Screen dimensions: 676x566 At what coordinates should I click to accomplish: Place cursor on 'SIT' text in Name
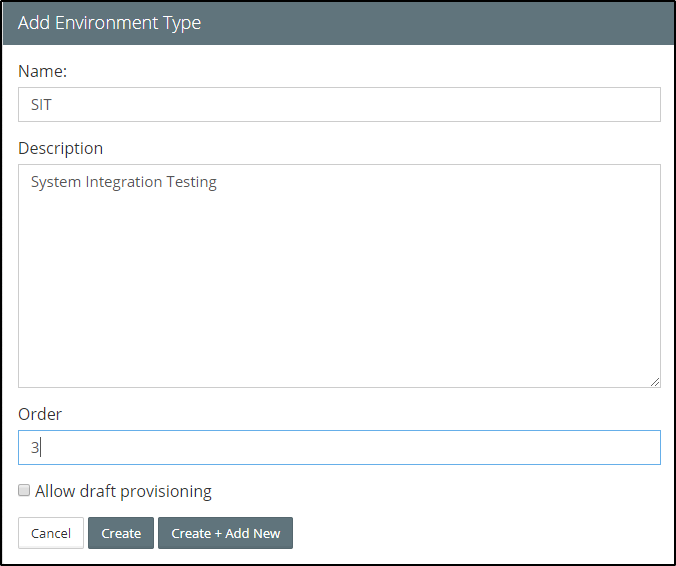pos(41,104)
